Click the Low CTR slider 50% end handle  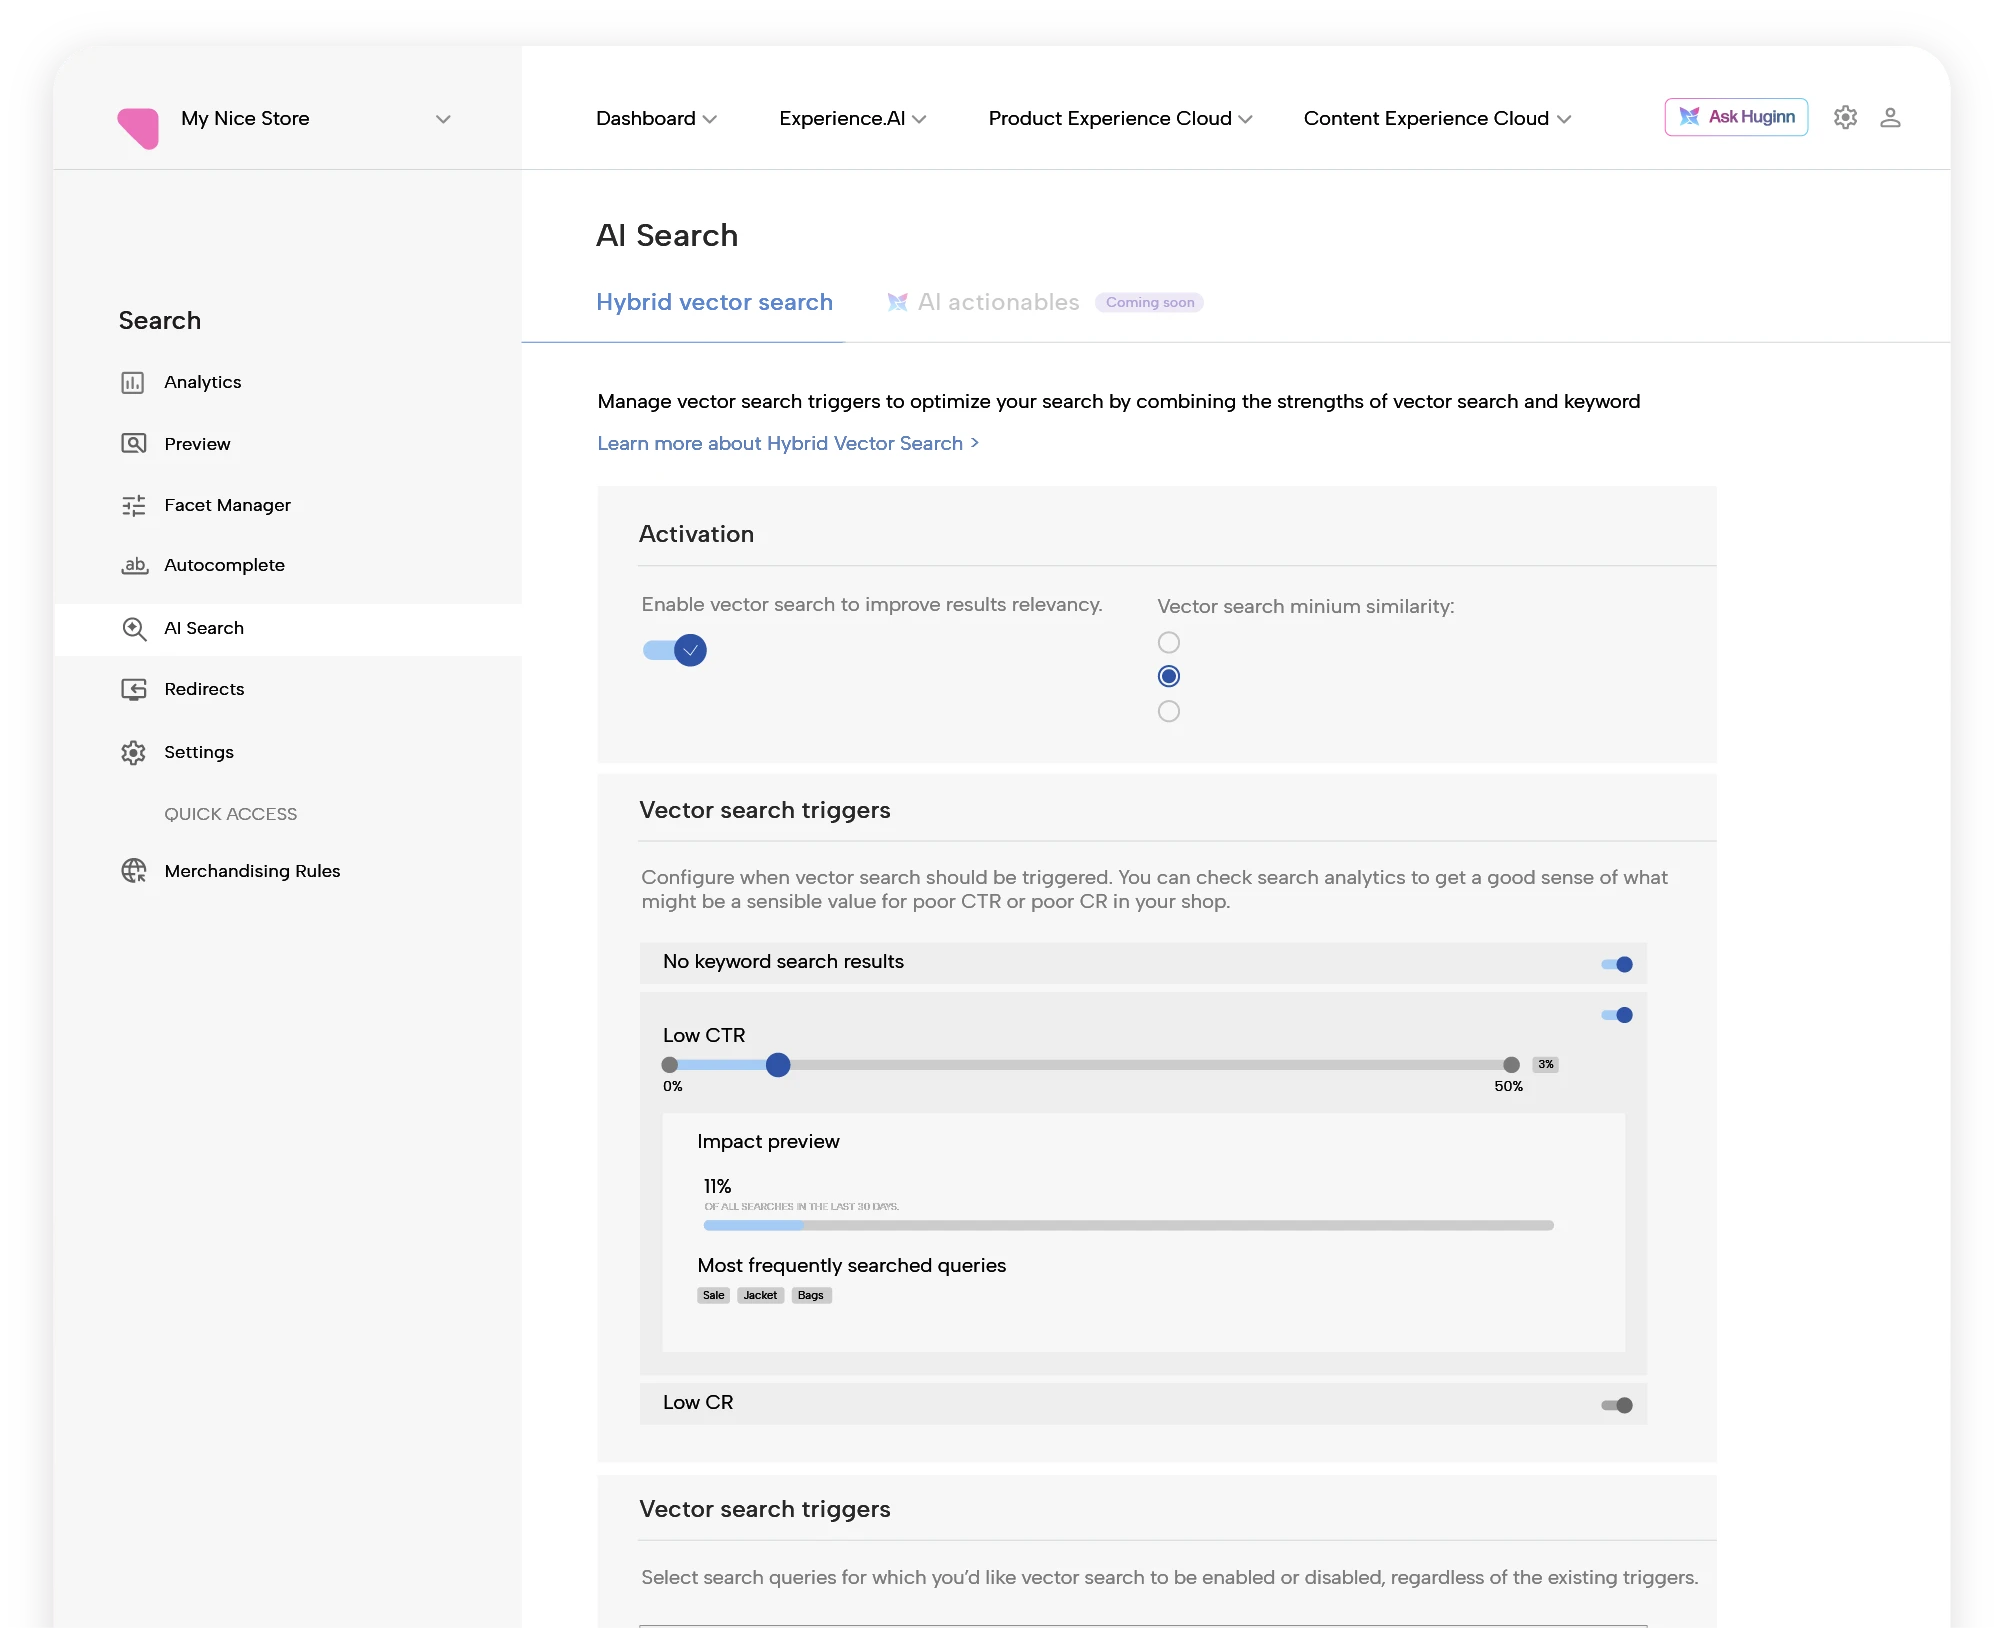[x=1511, y=1066]
